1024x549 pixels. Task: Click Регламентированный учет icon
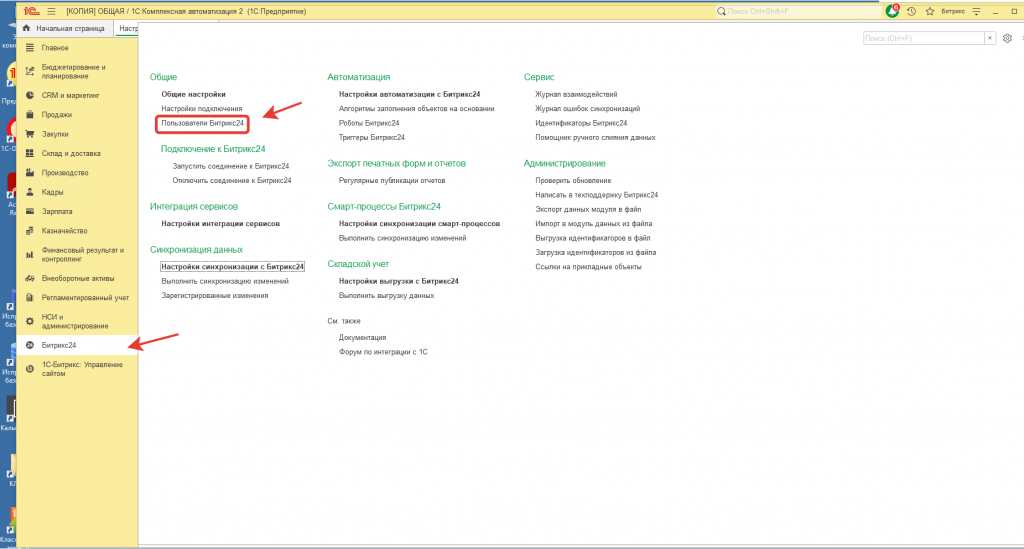click(29, 298)
